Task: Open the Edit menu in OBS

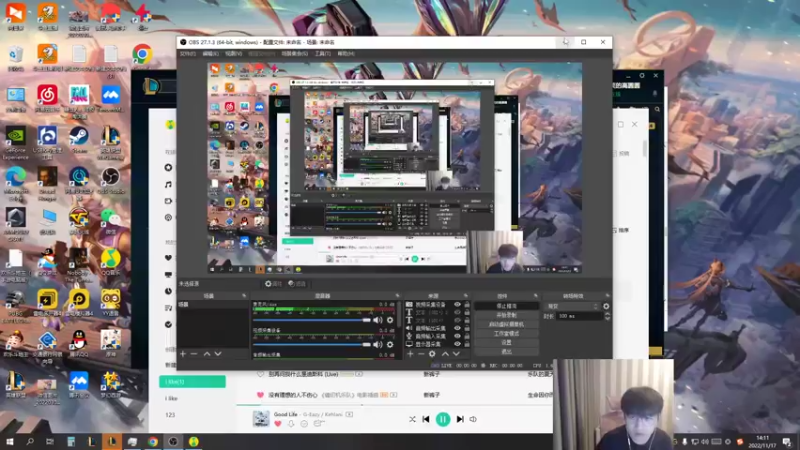Action: (211, 54)
